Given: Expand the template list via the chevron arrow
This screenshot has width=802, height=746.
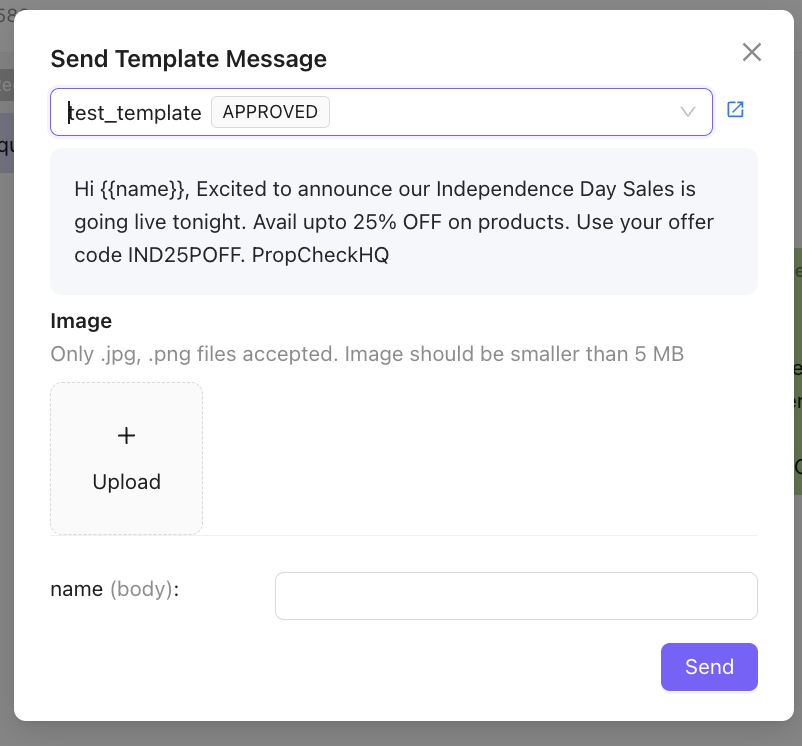Looking at the screenshot, I should [687, 112].
